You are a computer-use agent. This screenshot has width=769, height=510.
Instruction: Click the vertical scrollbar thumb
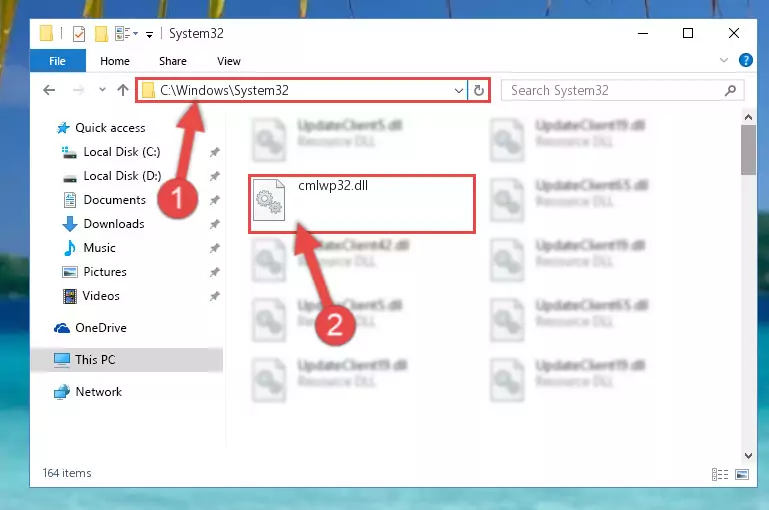tap(748, 150)
